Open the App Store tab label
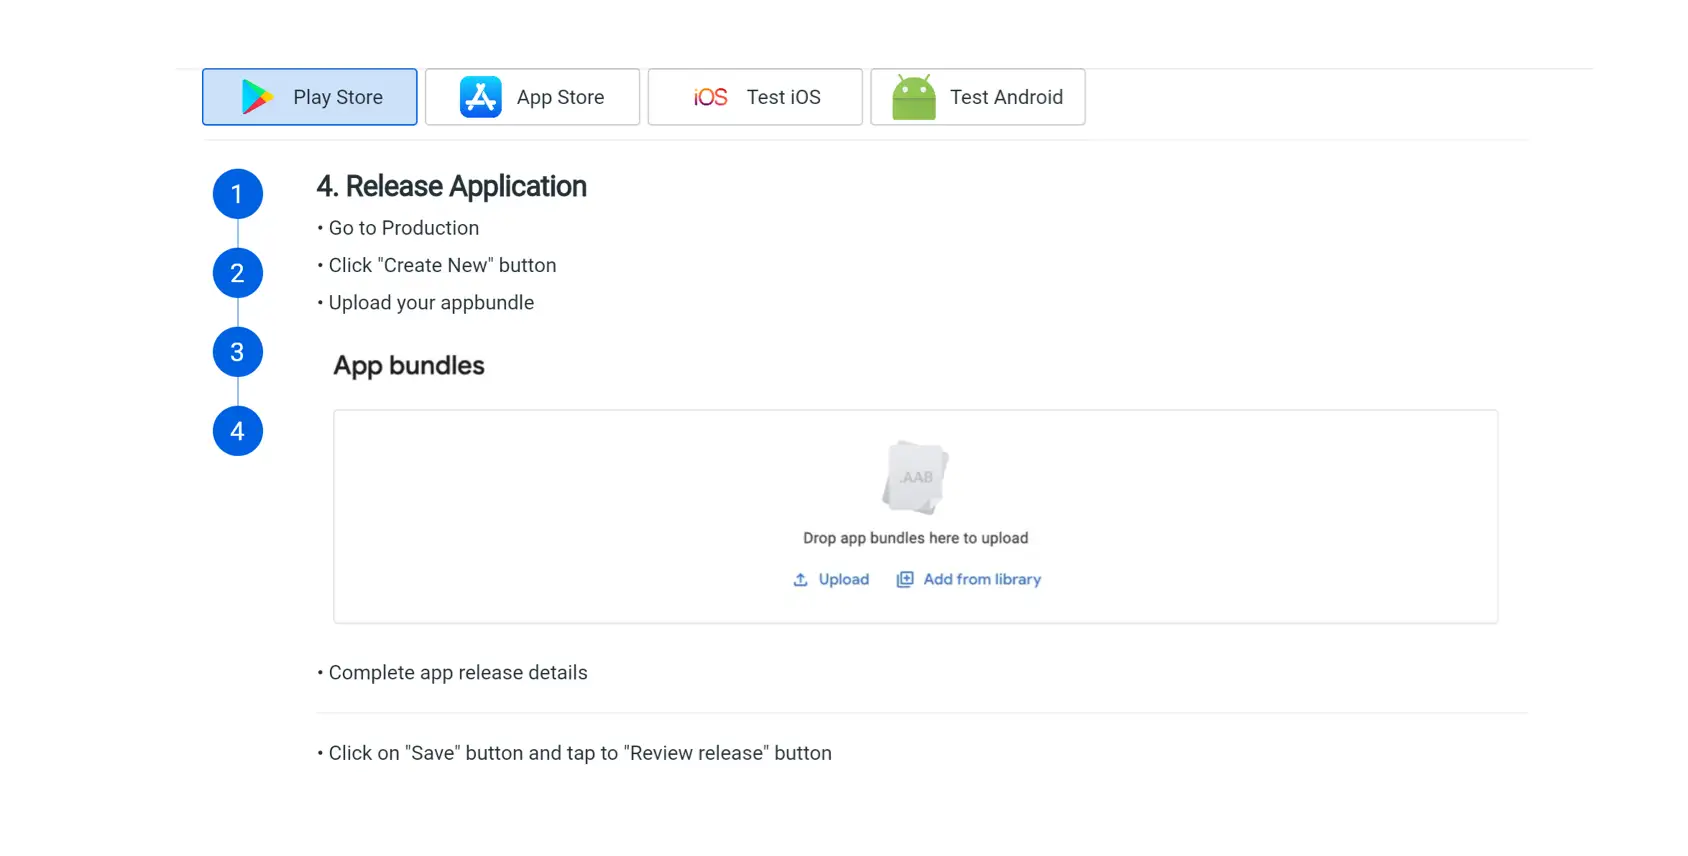 560,97
